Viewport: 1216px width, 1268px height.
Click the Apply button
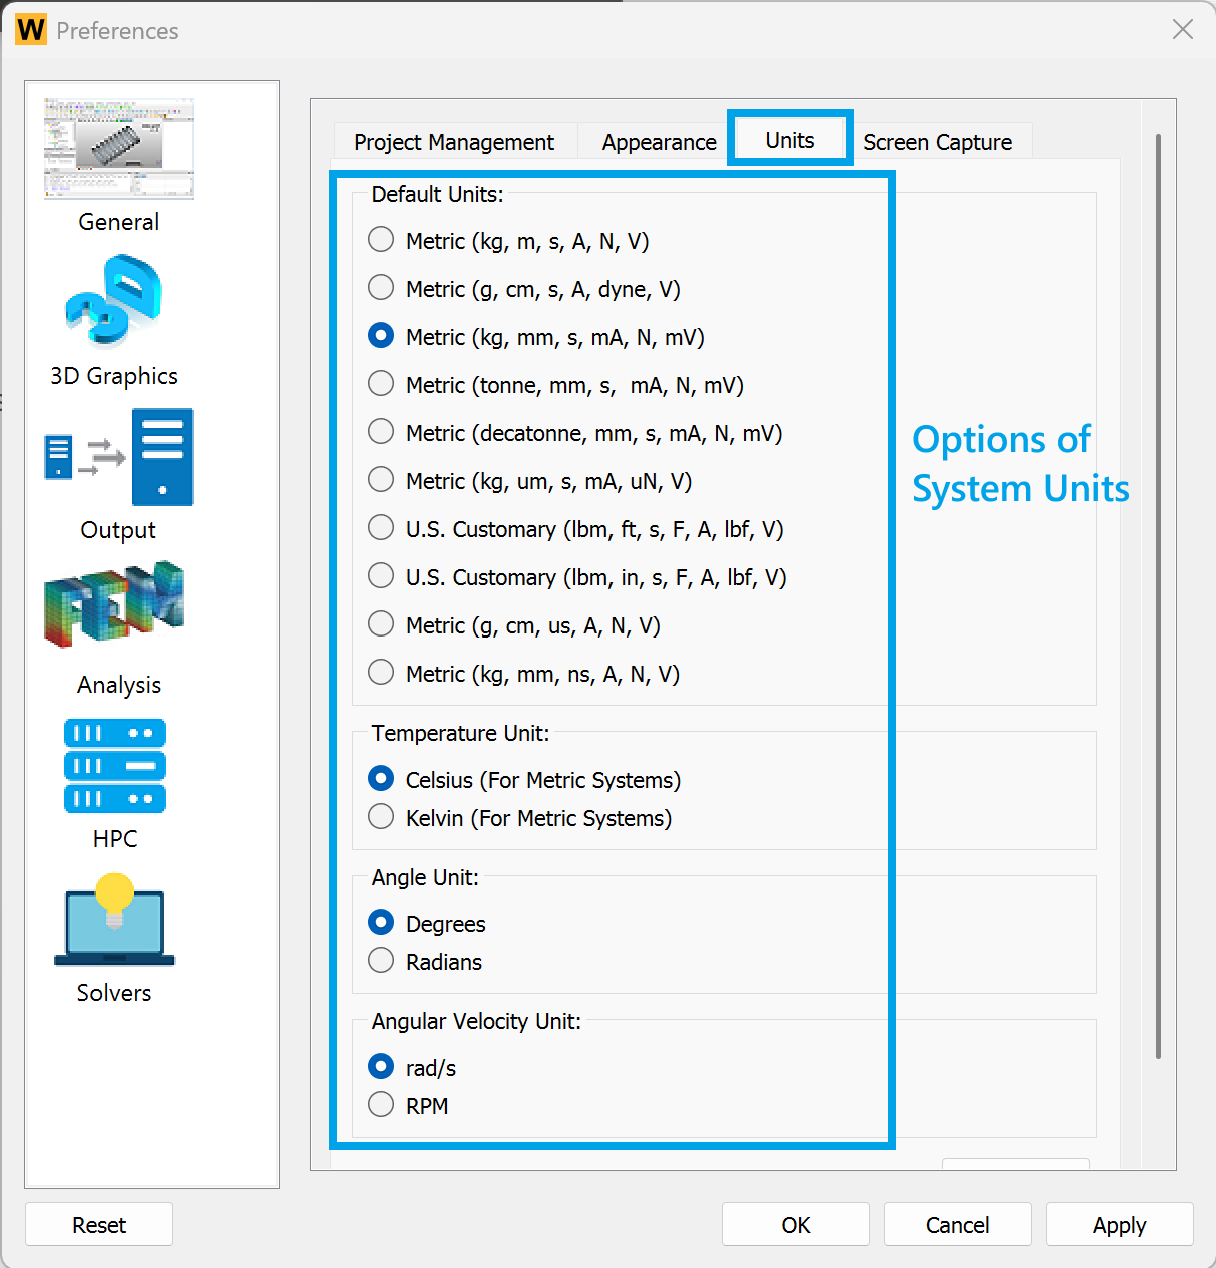pos(1120,1225)
